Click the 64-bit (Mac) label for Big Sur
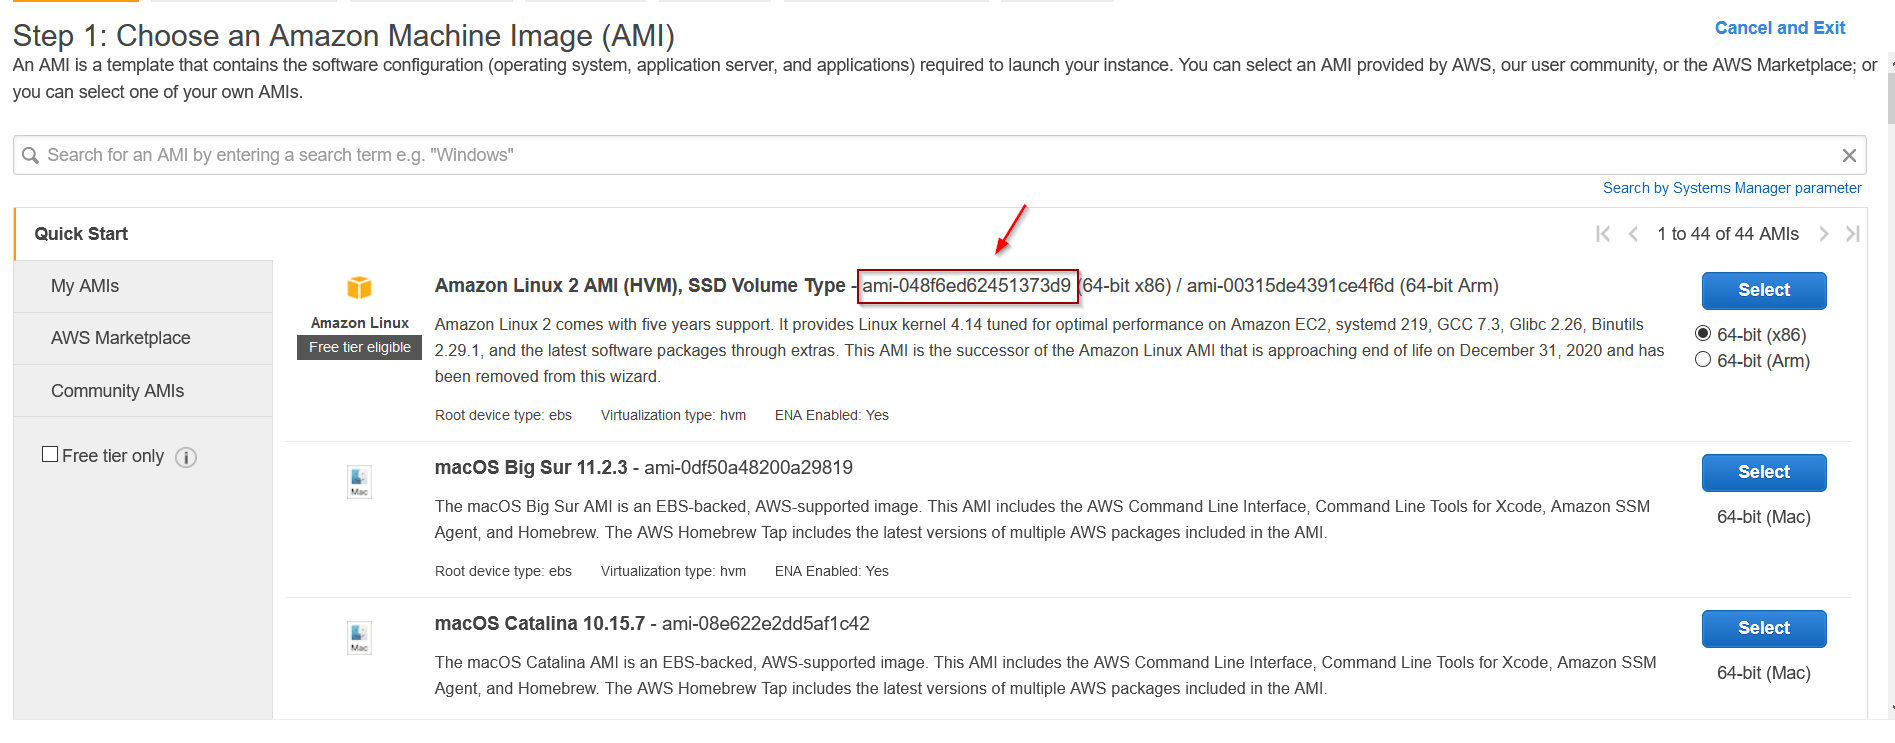Viewport: 1895px width, 743px height. [1764, 517]
